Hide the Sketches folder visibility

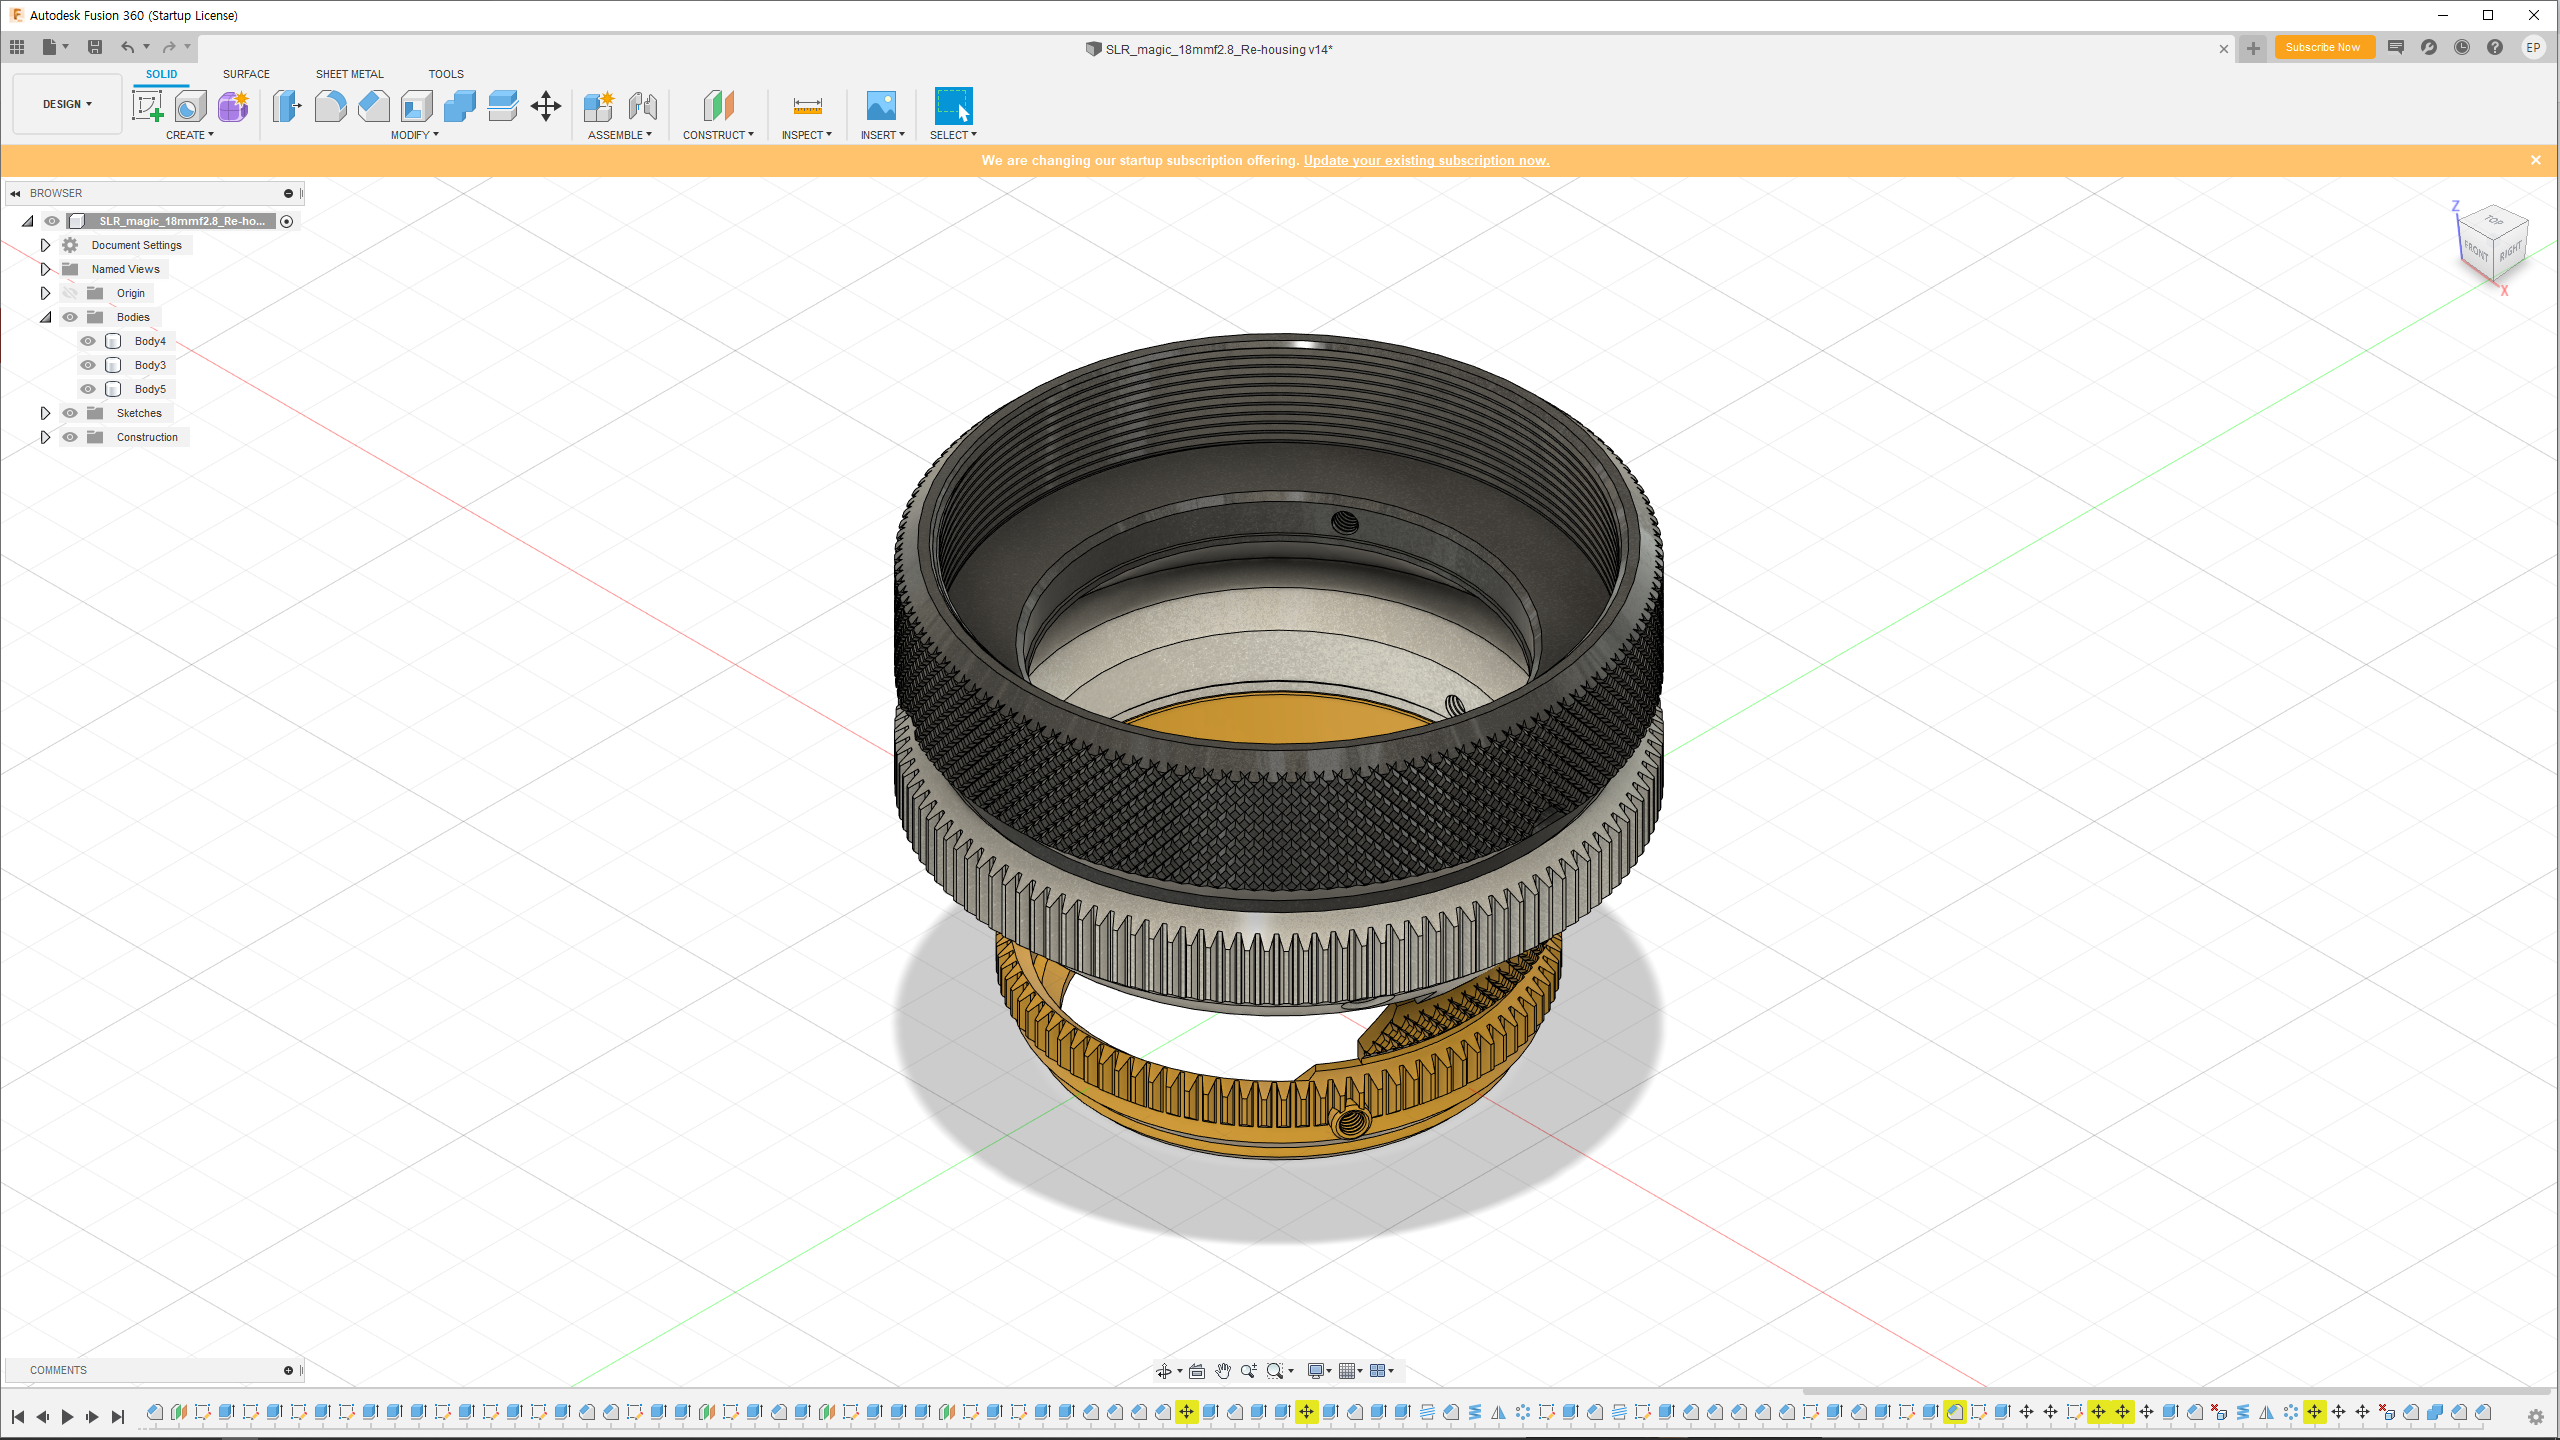70,413
